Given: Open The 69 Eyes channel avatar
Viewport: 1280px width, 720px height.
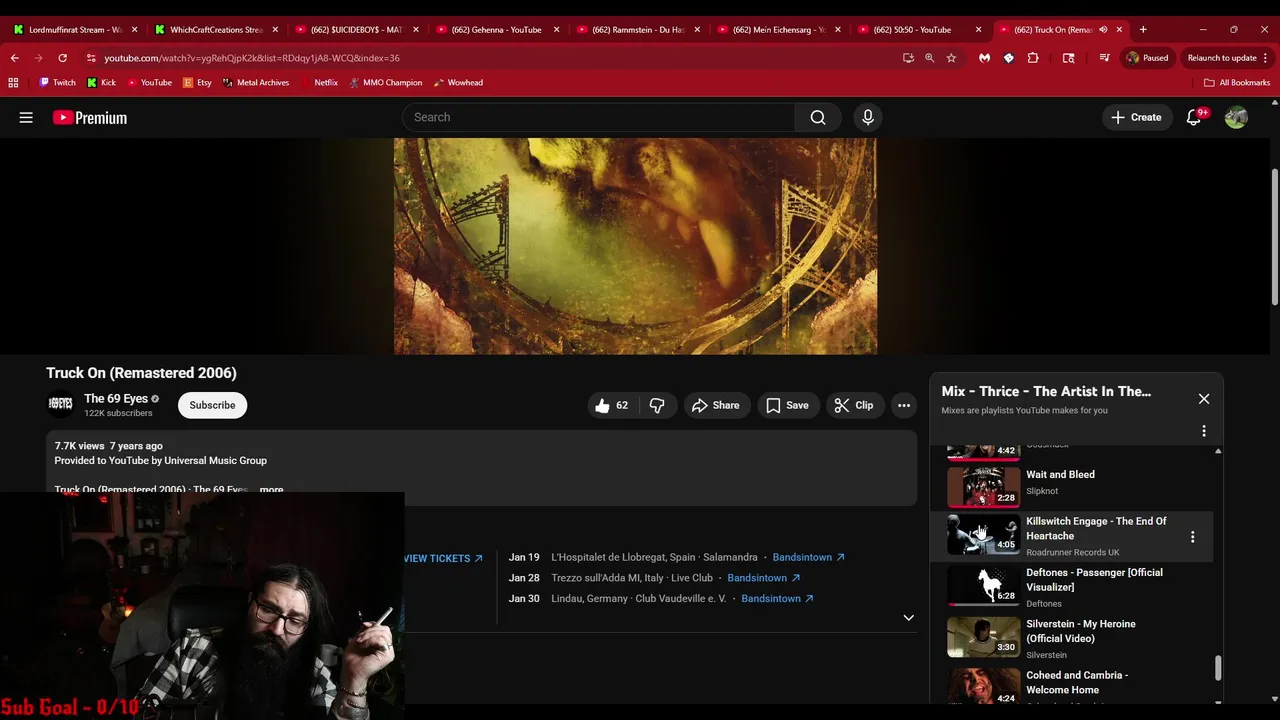Looking at the screenshot, I should point(61,404).
